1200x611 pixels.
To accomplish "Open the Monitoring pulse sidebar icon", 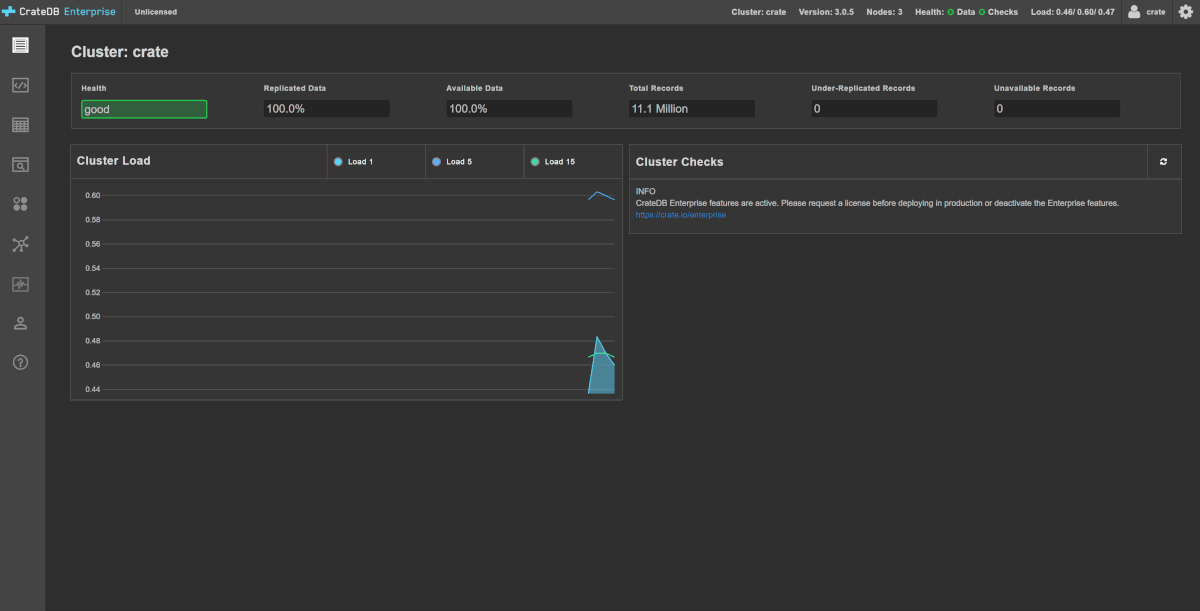I will click(x=21, y=284).
